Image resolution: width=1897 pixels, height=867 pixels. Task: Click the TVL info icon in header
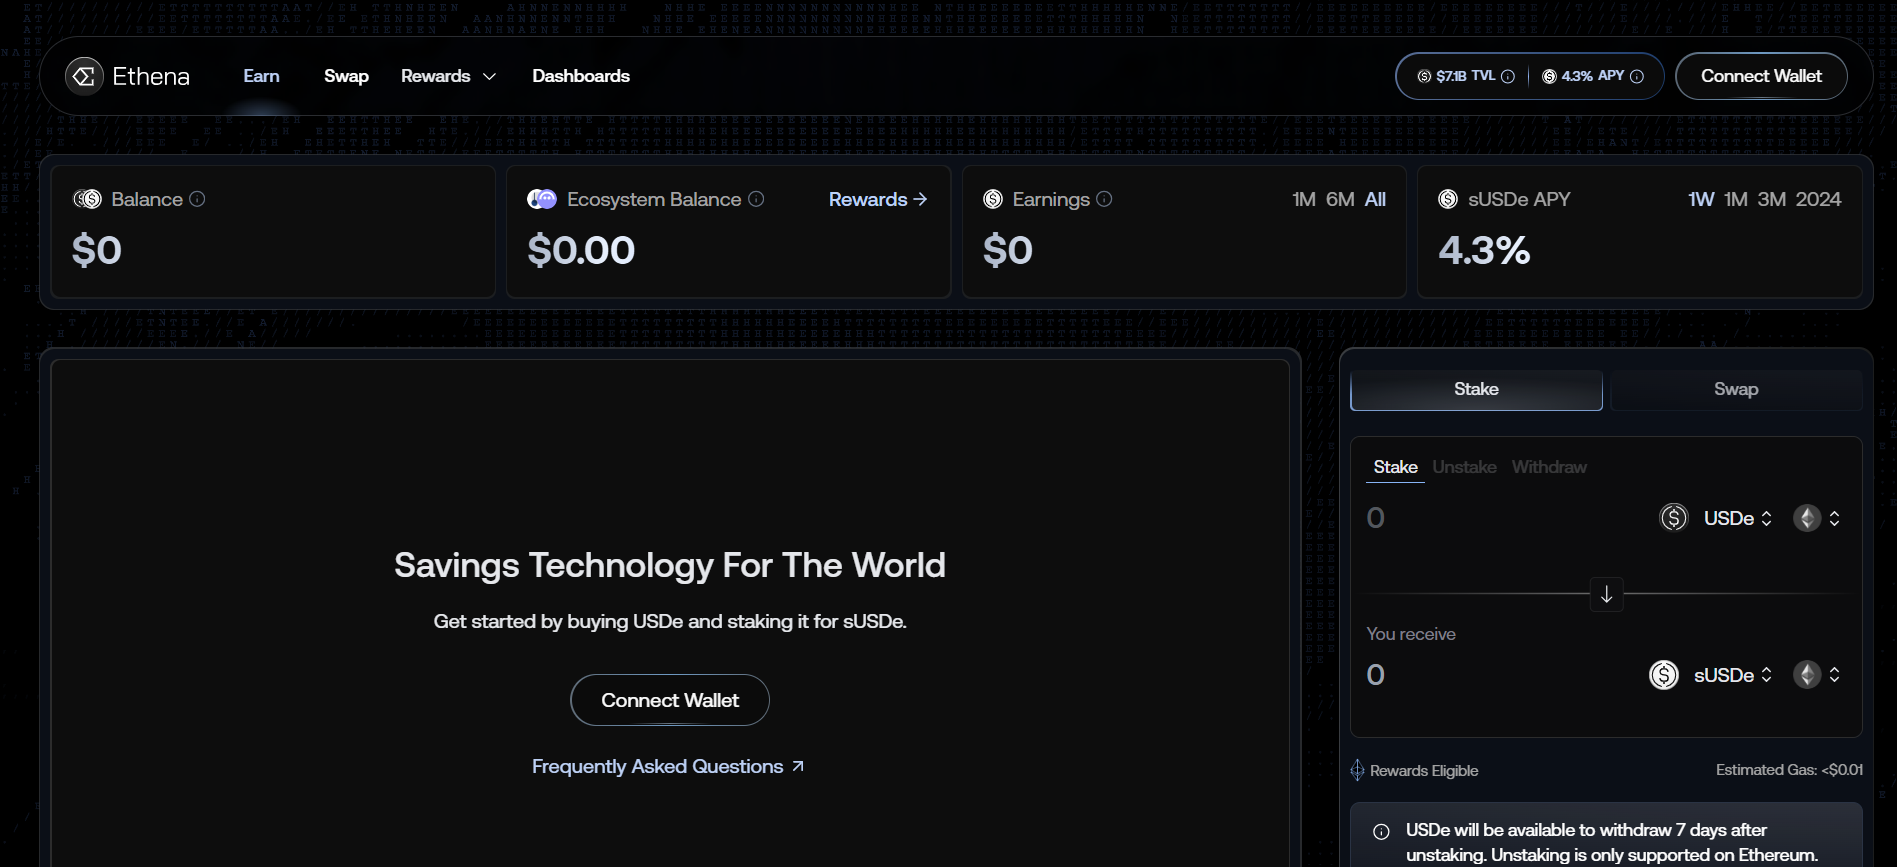pos(1508,76)
